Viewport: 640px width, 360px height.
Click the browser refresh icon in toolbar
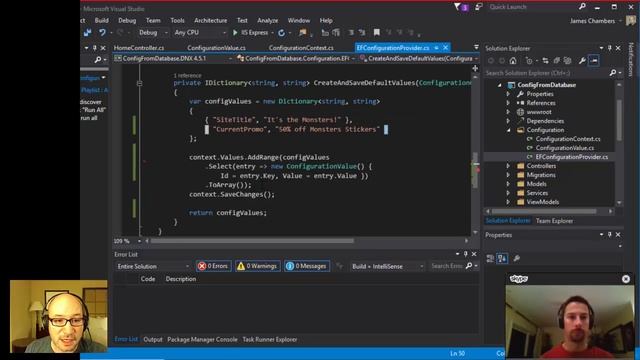[x=282, y=33]
